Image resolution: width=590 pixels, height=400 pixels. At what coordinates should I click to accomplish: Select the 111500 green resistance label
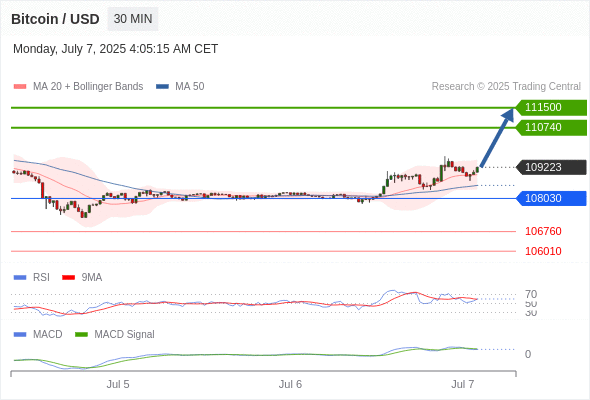pyautogui.click(x=551, y=107)
